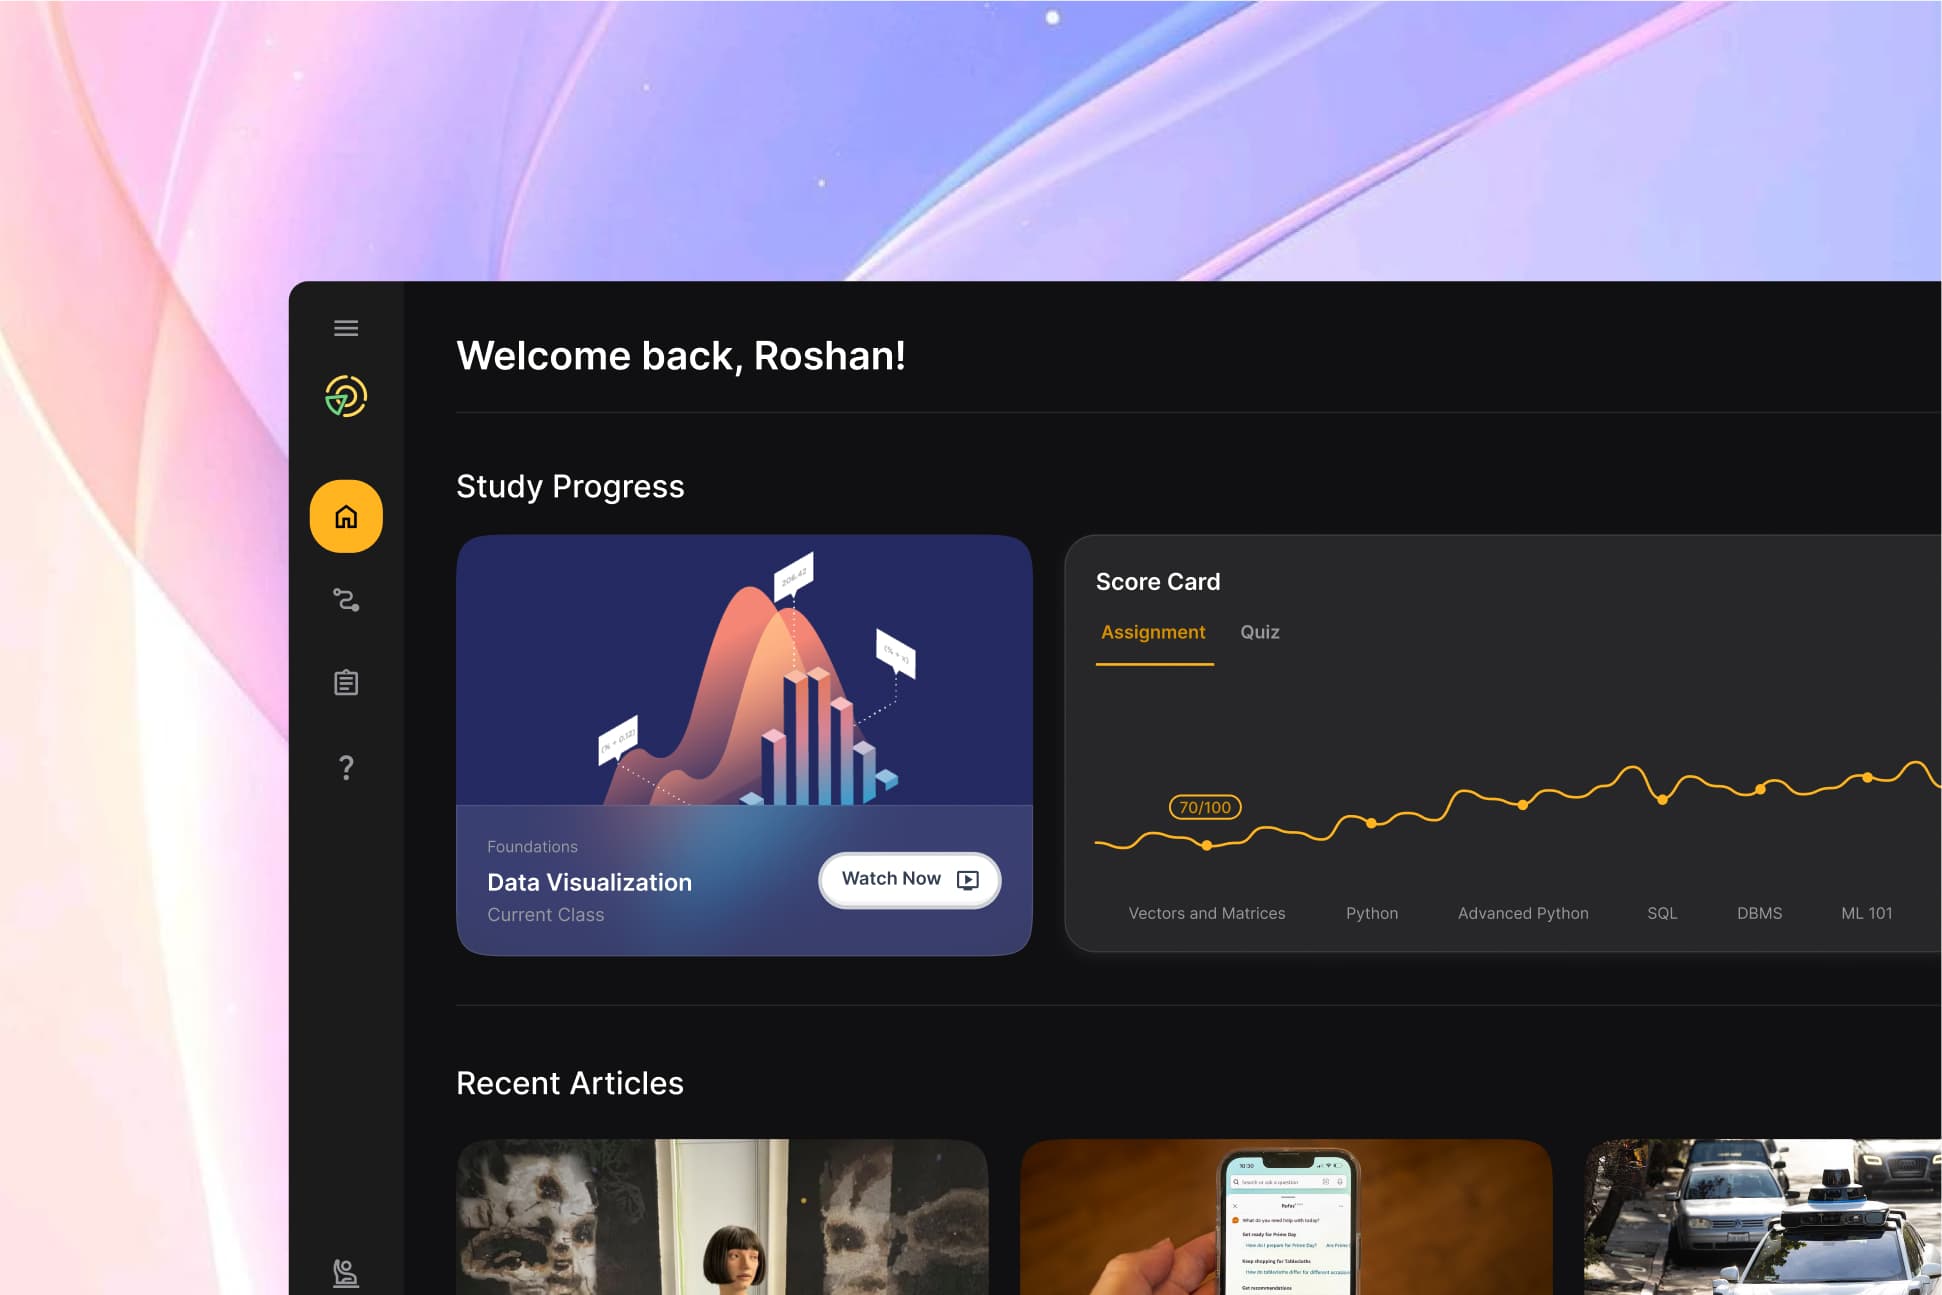Screen dimensions: 1942x1295
Task: Open the robot portrait article thumbnail
Action: pyautogui.click(x=722, y=1217)
